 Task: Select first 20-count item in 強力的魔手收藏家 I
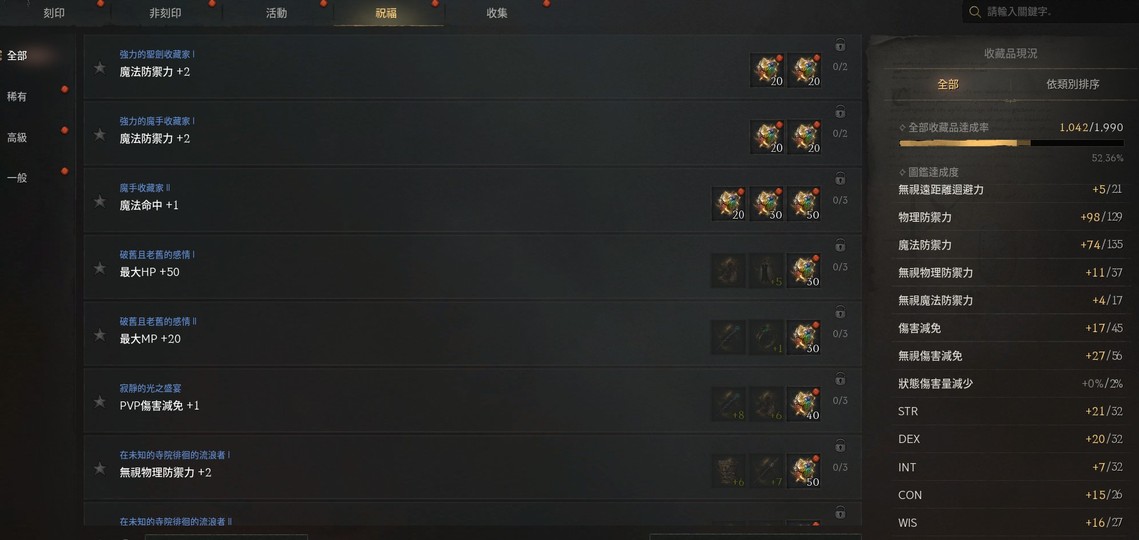click(x=767, y=137)
